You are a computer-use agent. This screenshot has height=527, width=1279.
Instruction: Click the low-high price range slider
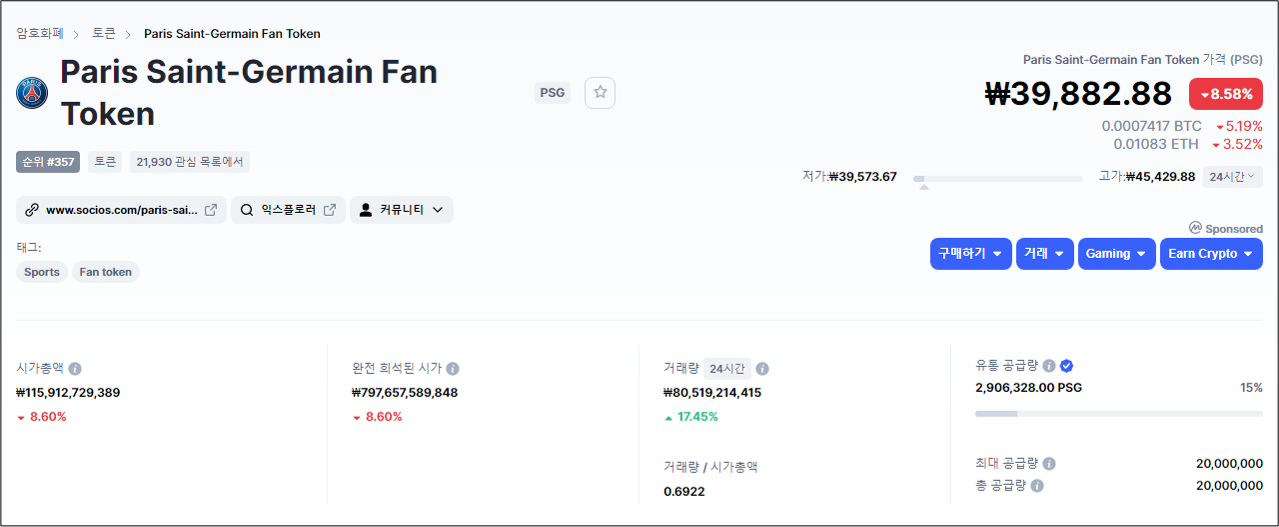997,179
